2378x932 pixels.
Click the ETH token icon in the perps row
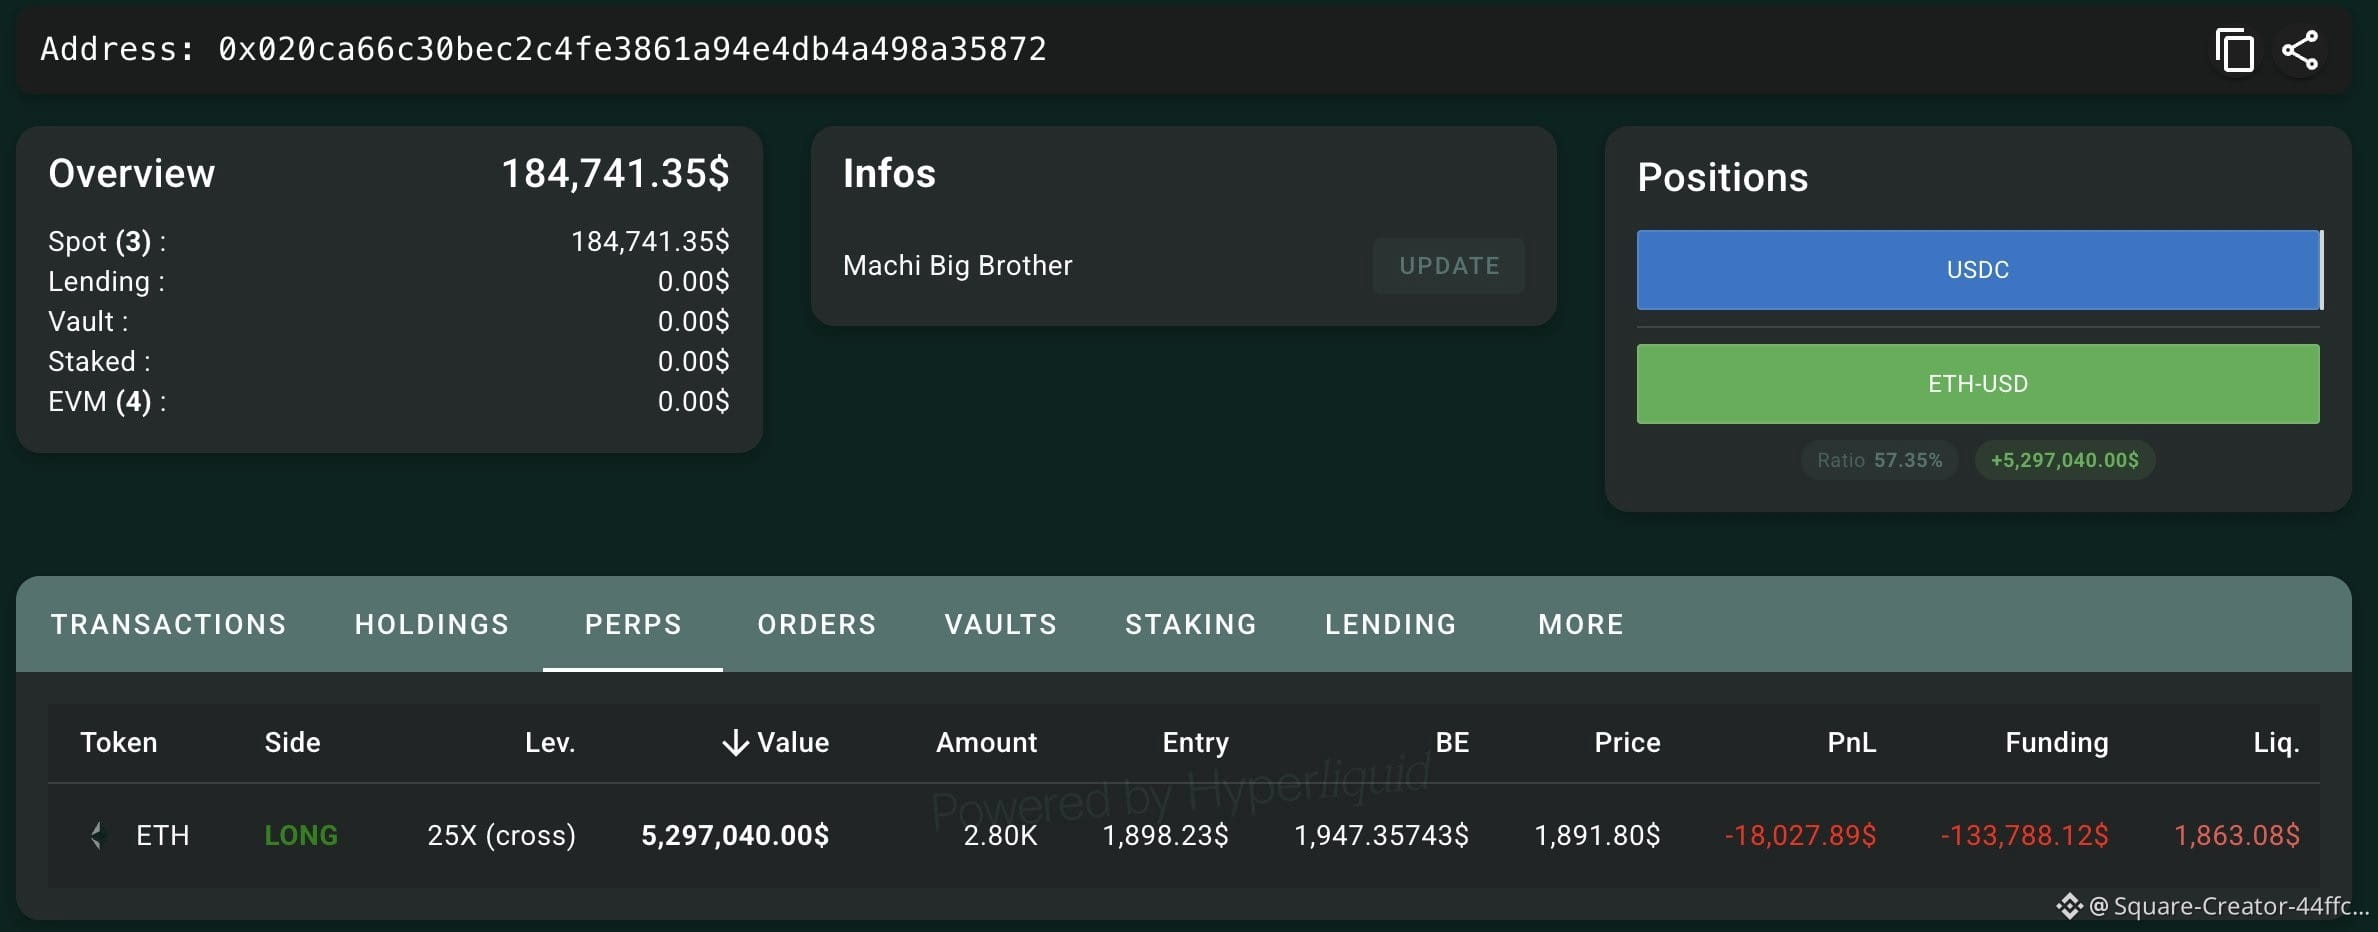click(x=97, y=835)
